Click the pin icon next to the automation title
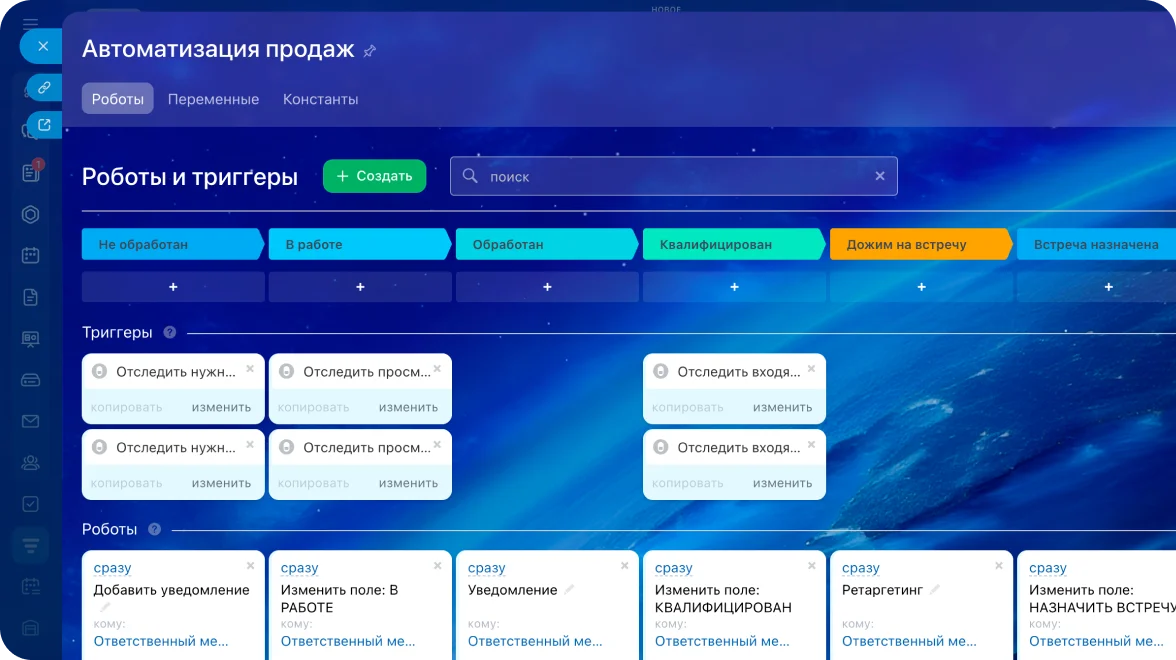The height and width of the screenshot is (660, 1176). (x=369, y=49)
